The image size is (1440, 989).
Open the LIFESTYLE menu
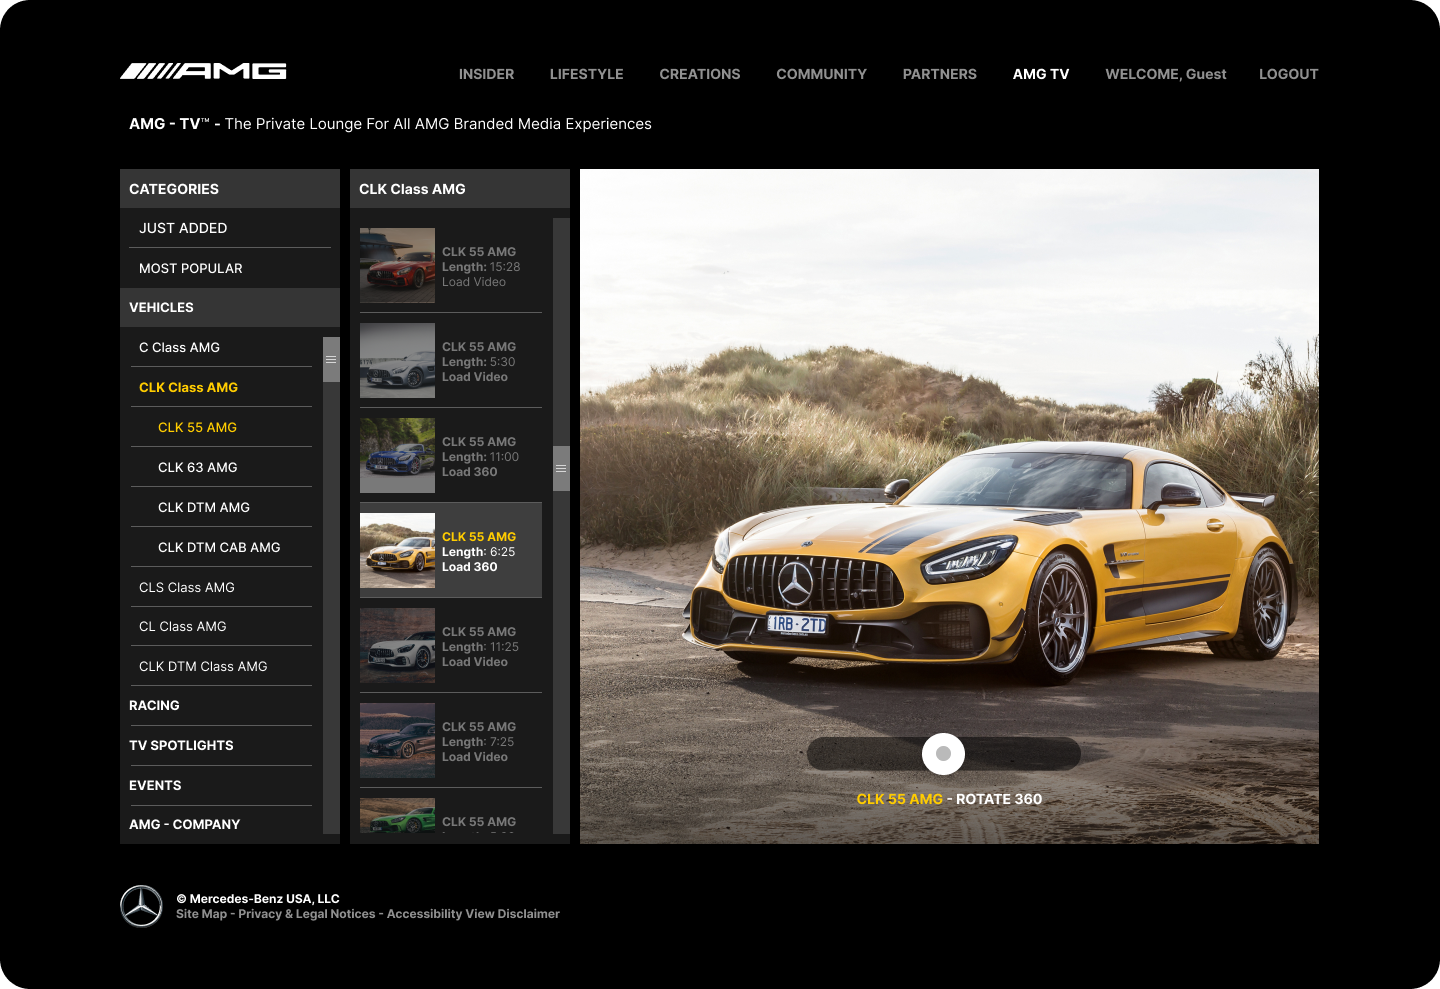(x=586, y=74)
